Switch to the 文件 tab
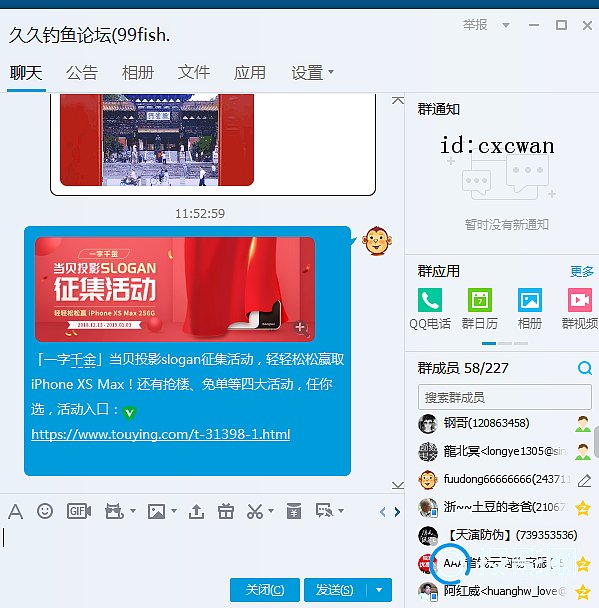The height and width of the screenshot is (608, 599). coord(193,73)
